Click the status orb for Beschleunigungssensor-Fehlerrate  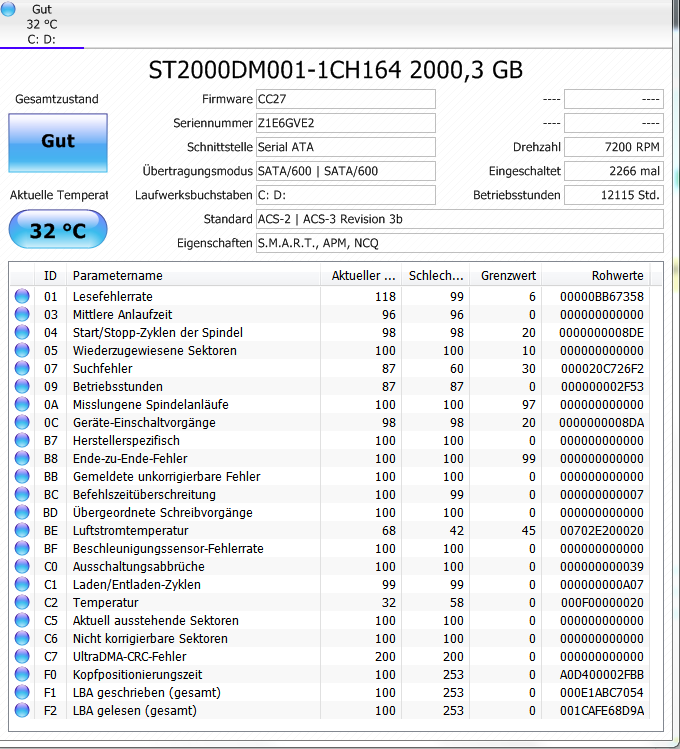(22, 548)
